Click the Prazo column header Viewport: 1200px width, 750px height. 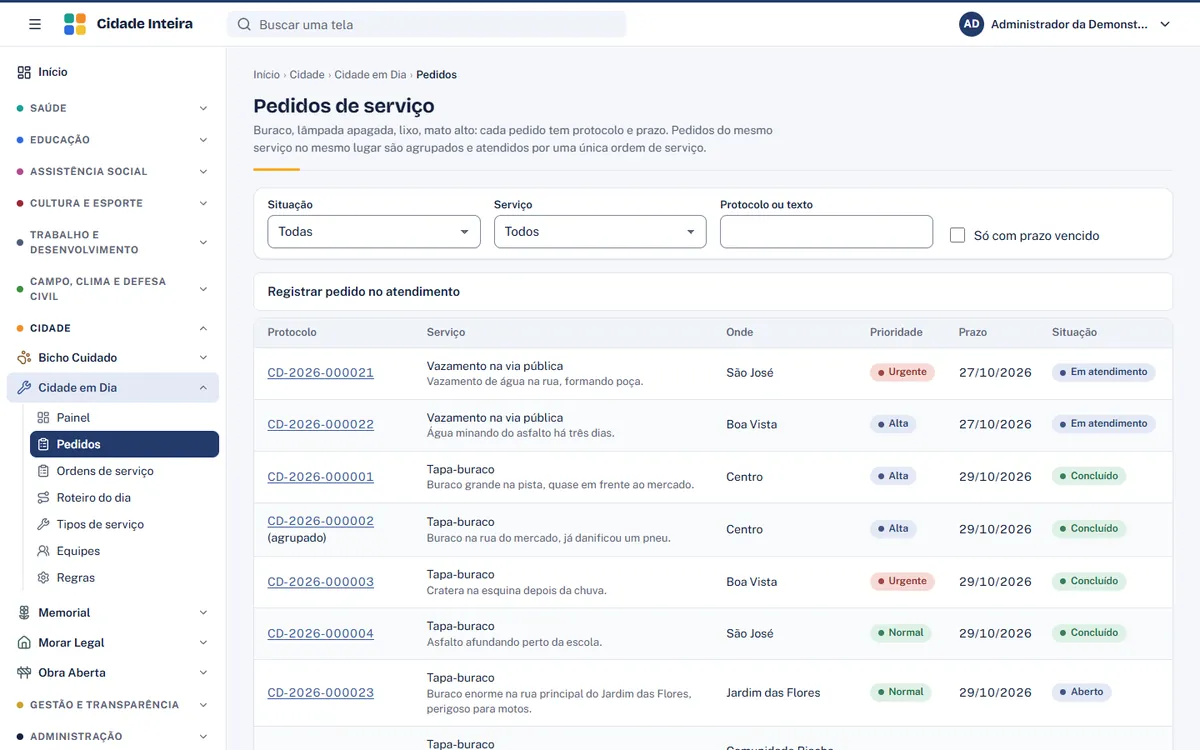[972, 332]
